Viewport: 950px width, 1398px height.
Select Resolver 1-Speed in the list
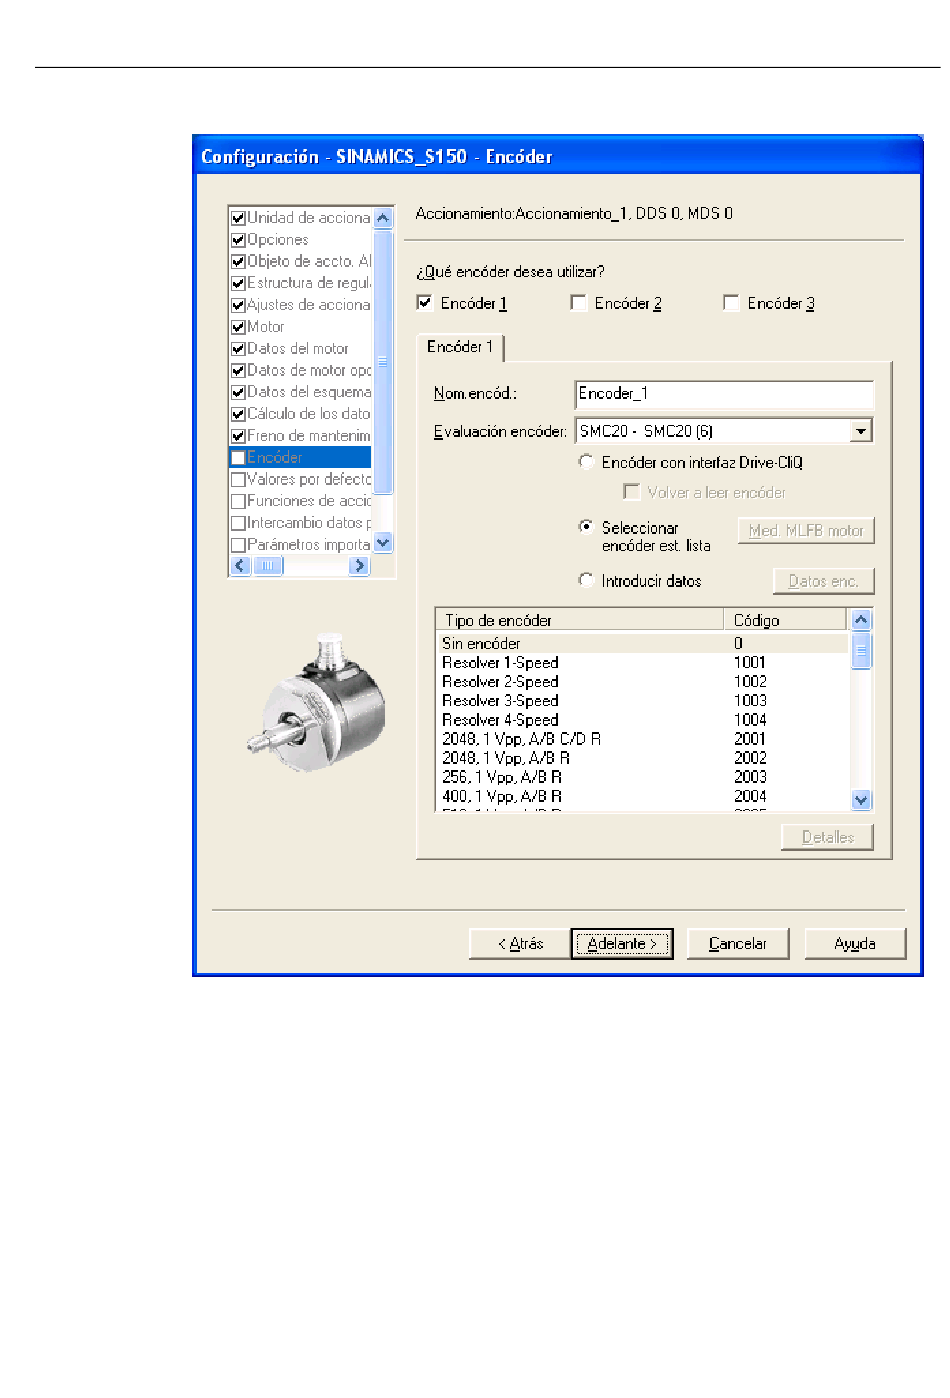pyautogui.click(x=644, y=662)
